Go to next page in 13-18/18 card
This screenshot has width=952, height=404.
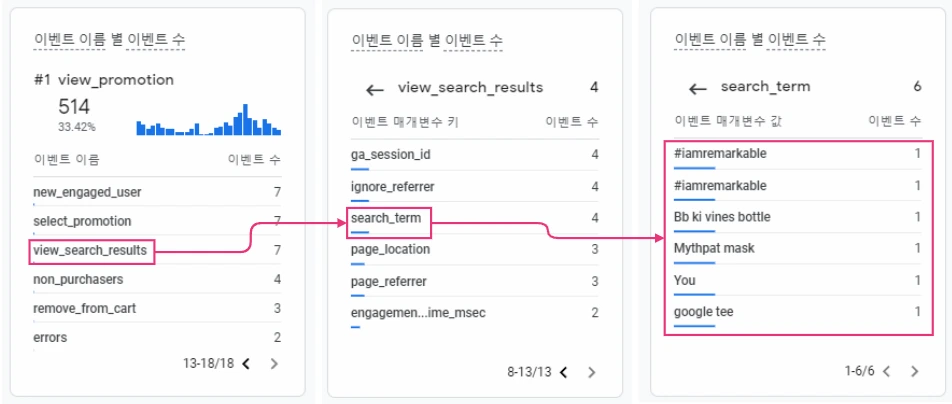point(275,363)
